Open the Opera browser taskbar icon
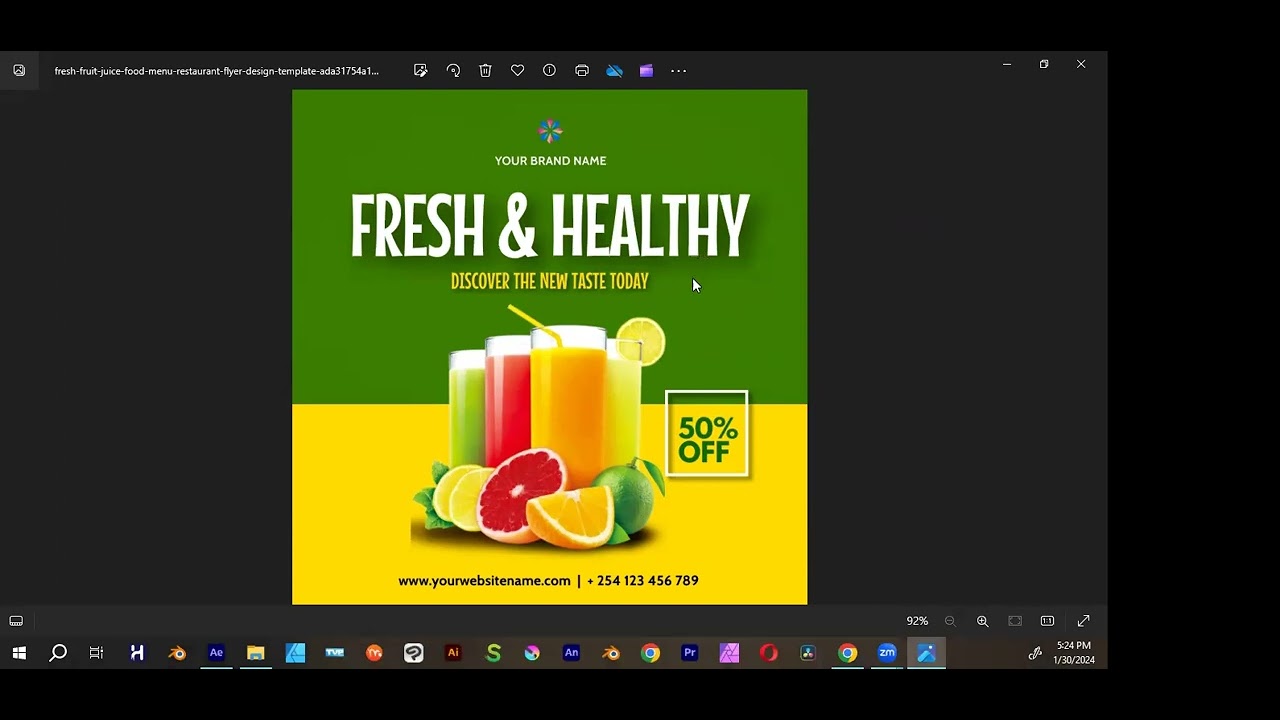This screenshot has width=1280, height=720. [768, 653]
